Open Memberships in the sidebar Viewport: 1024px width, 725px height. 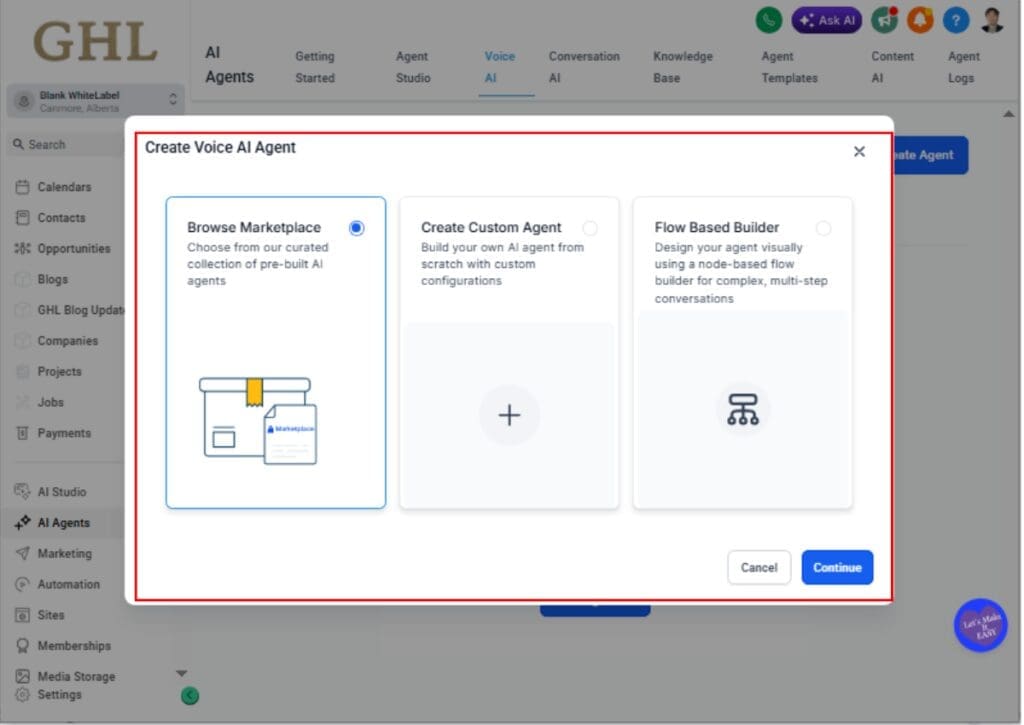tap(74, 645)
